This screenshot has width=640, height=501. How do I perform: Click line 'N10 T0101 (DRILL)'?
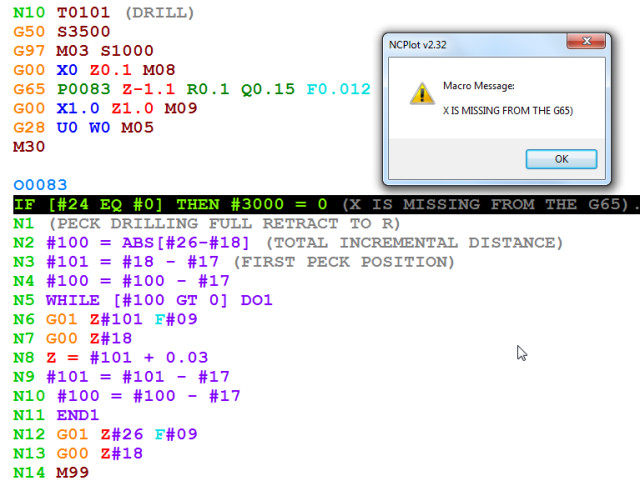coord(104,13)
